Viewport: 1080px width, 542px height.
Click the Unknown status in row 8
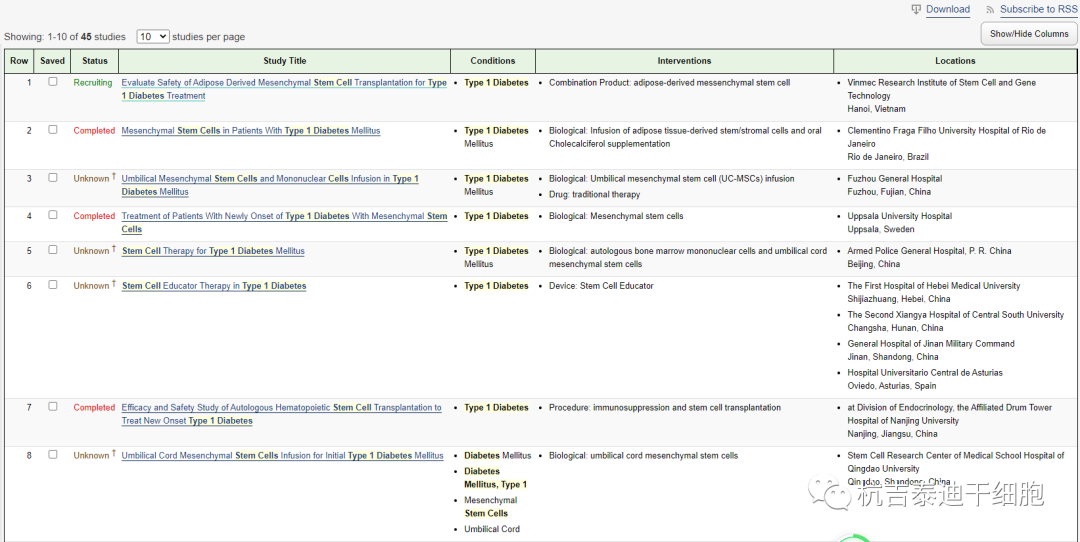tap(92, 455)
